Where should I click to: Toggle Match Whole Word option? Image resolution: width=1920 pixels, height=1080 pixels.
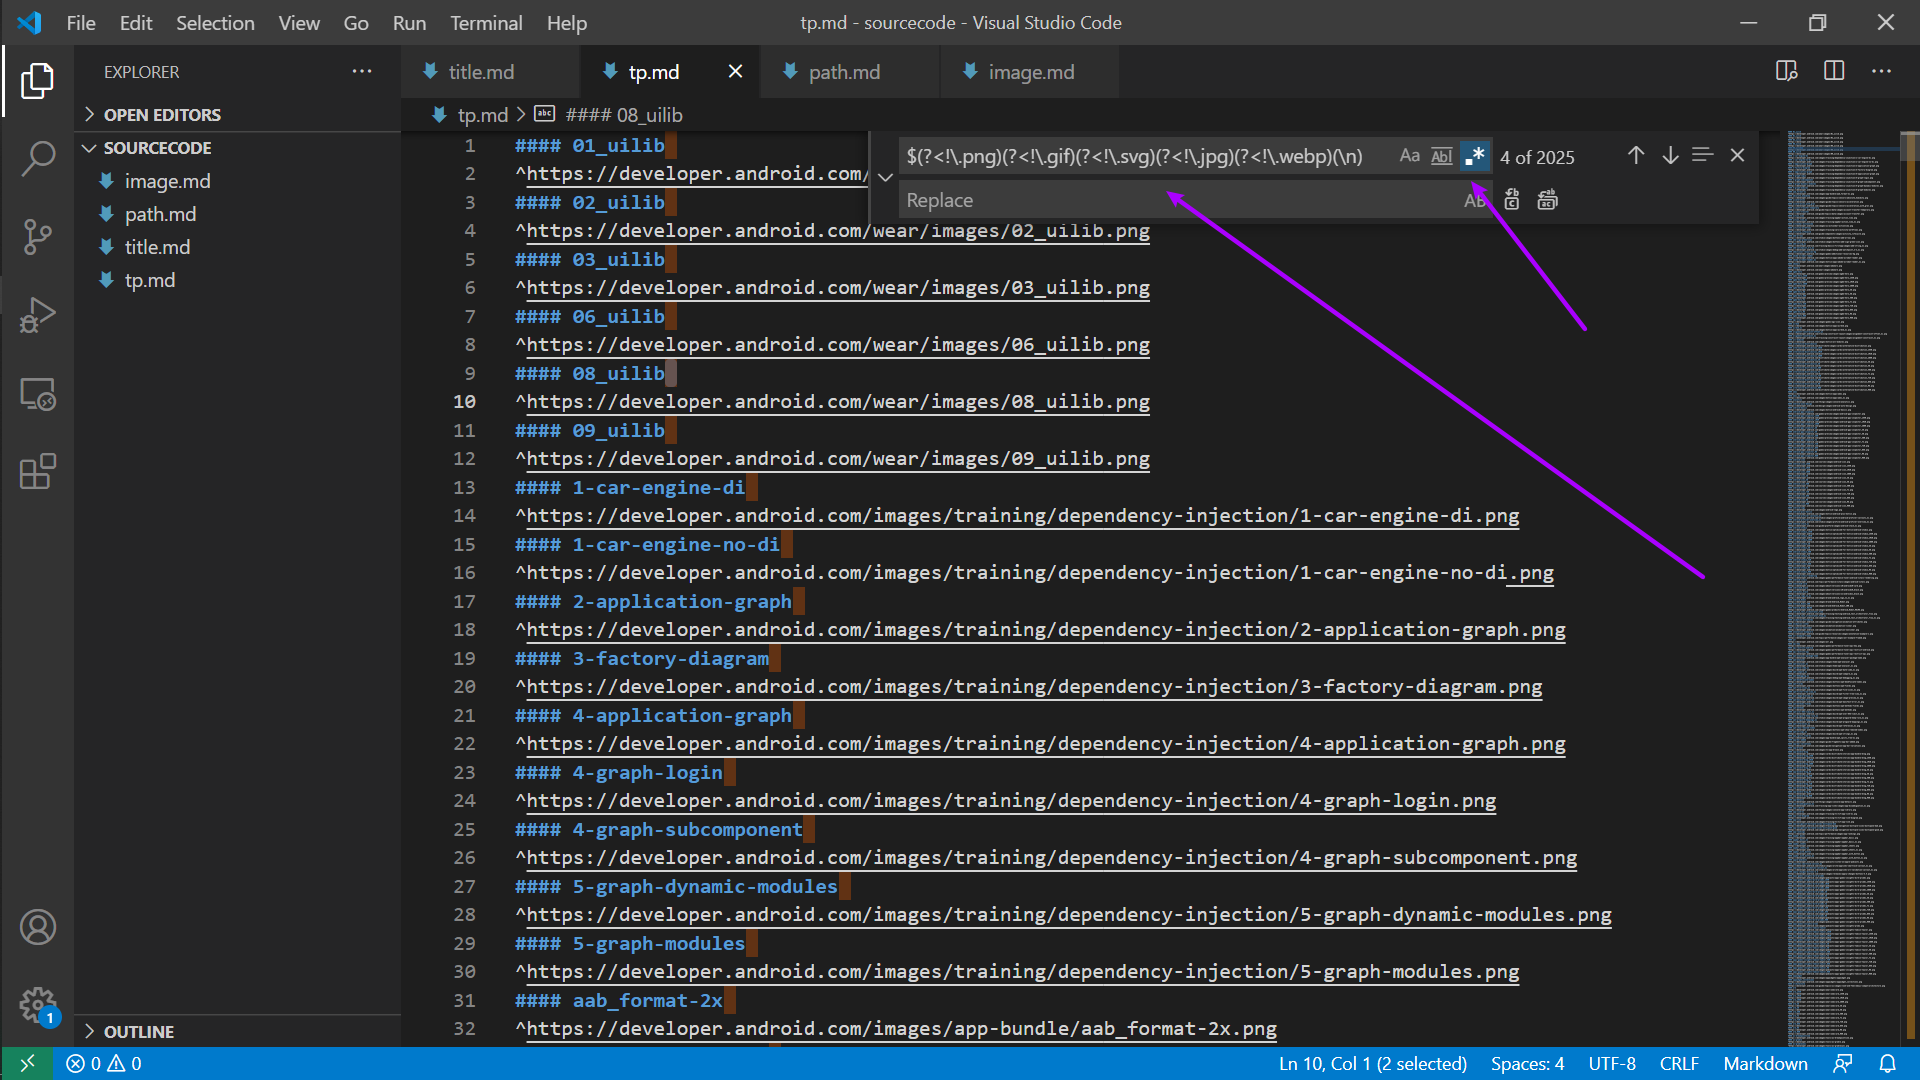(x=1441, y=156)
